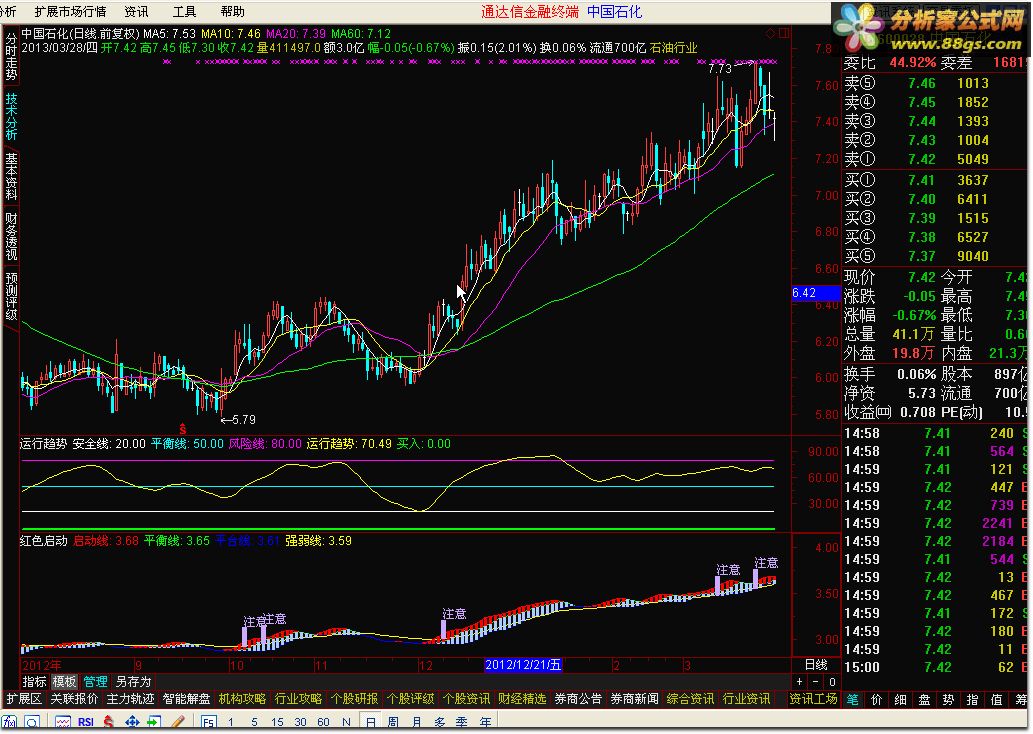Click the plus zoom button under 日线
This screenshot has width=1033, height=734.
tap(799, 682)
